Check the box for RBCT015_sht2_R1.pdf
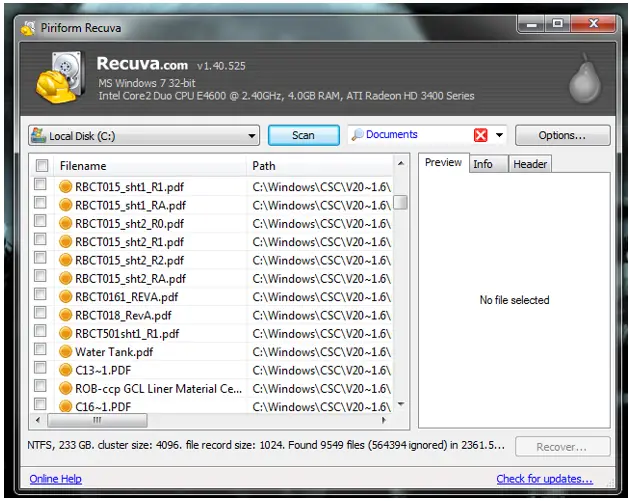 [40, 239]
